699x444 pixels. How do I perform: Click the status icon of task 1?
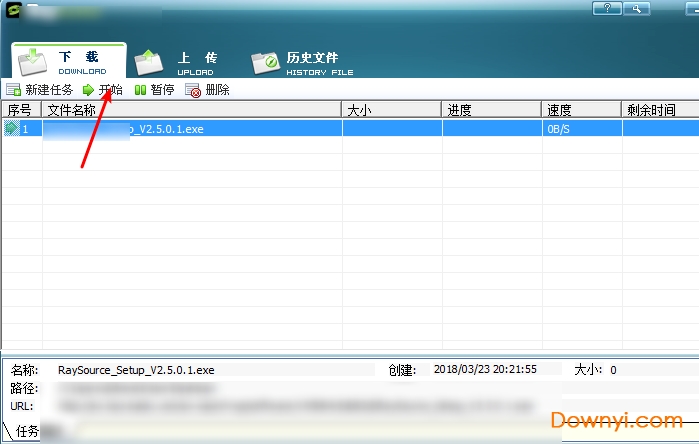pyautogui.click(x=12, y=129)
